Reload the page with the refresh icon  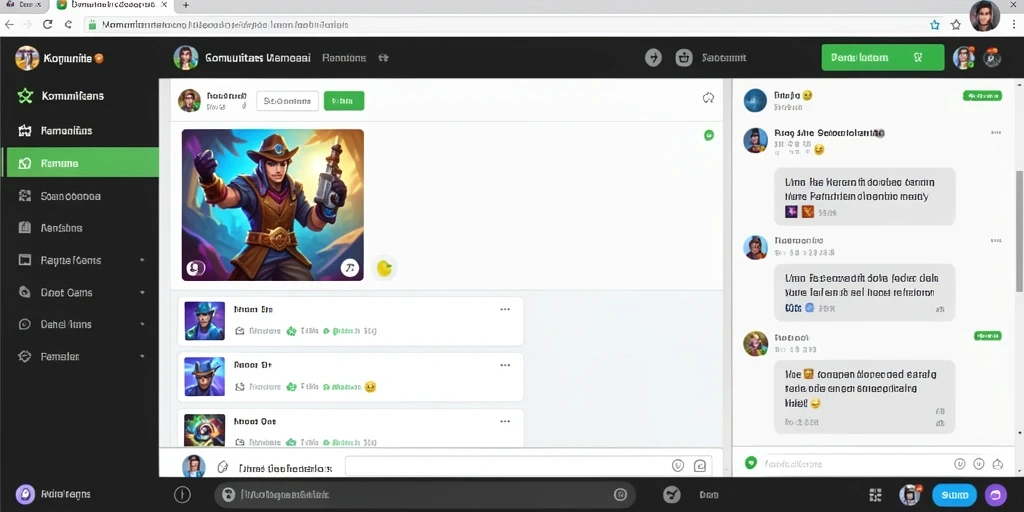(47, 25)
